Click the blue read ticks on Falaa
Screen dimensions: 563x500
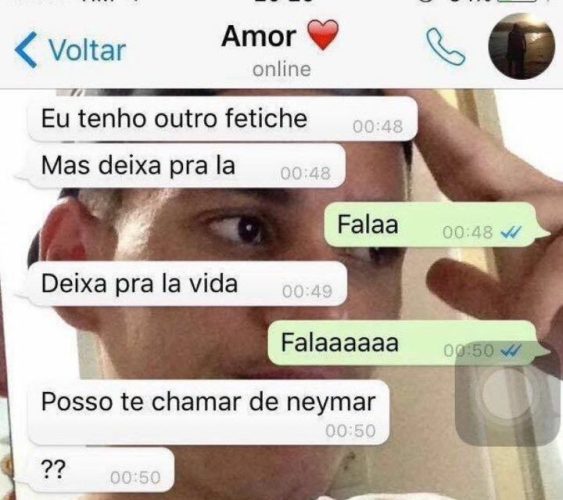click(x=511, y=233)
